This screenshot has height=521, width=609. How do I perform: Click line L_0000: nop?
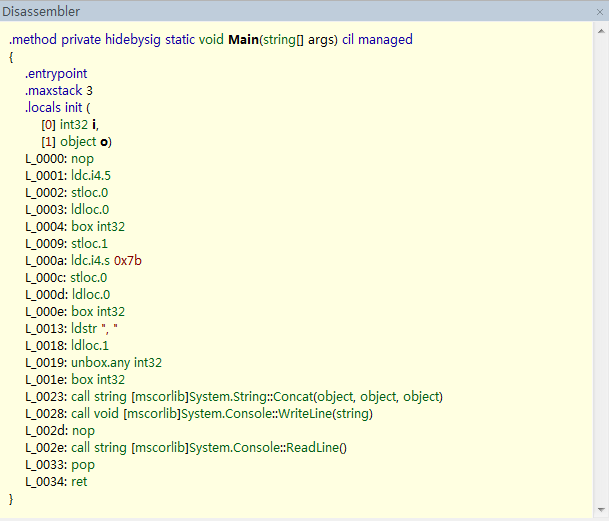59,159
